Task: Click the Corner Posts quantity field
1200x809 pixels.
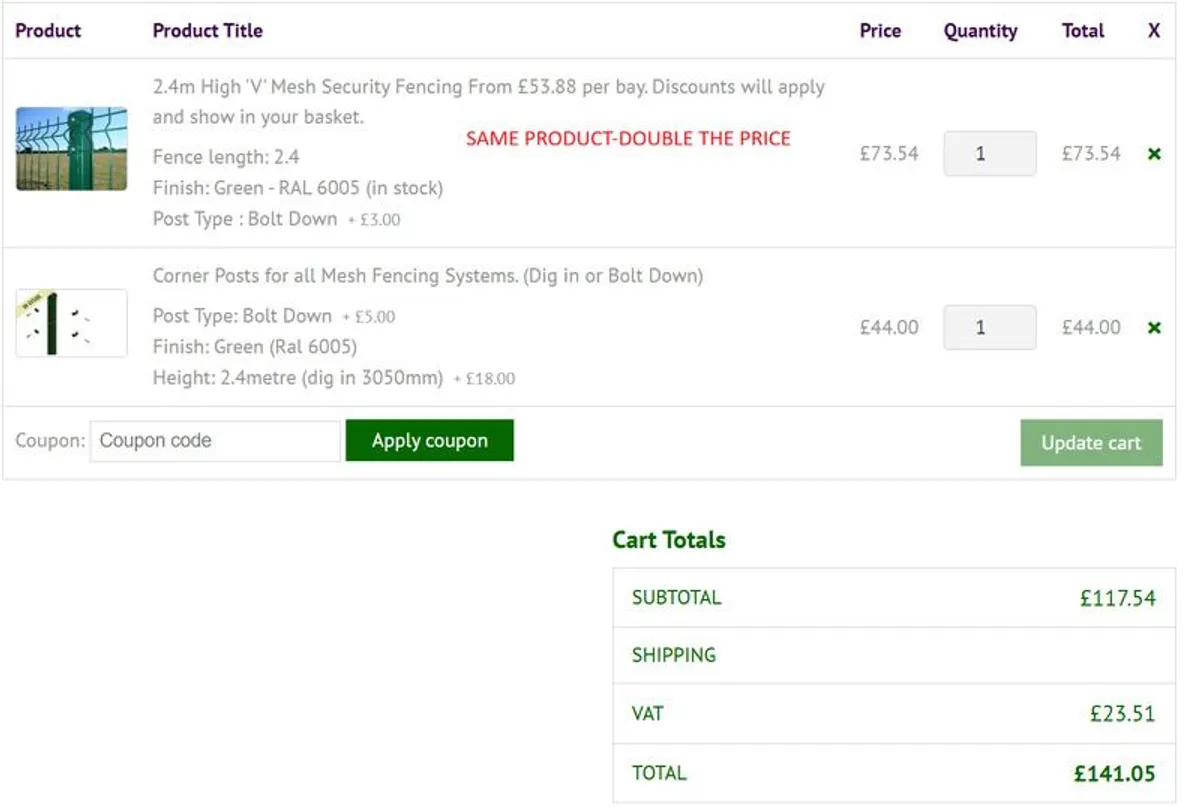Action: [x=989, y=328]
